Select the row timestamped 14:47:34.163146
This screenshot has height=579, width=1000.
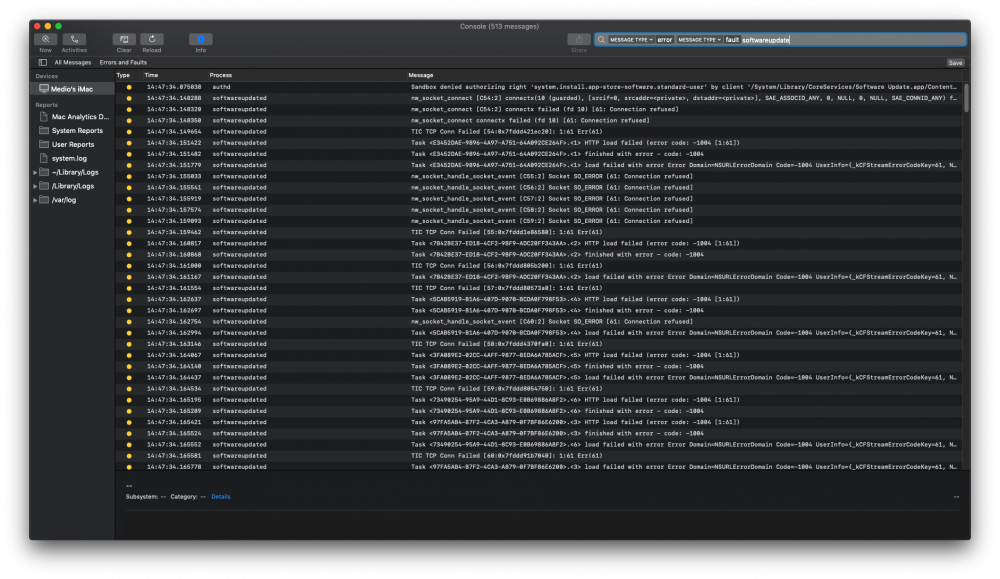coord(539,344)
